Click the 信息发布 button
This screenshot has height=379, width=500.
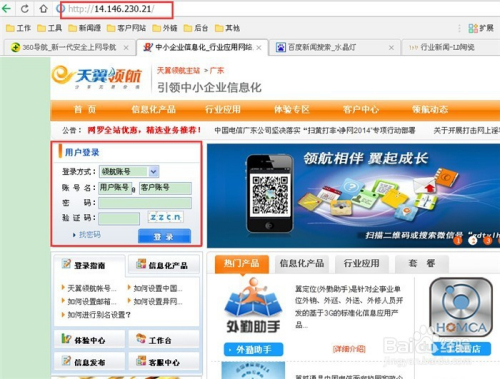[x=89, y=362]
